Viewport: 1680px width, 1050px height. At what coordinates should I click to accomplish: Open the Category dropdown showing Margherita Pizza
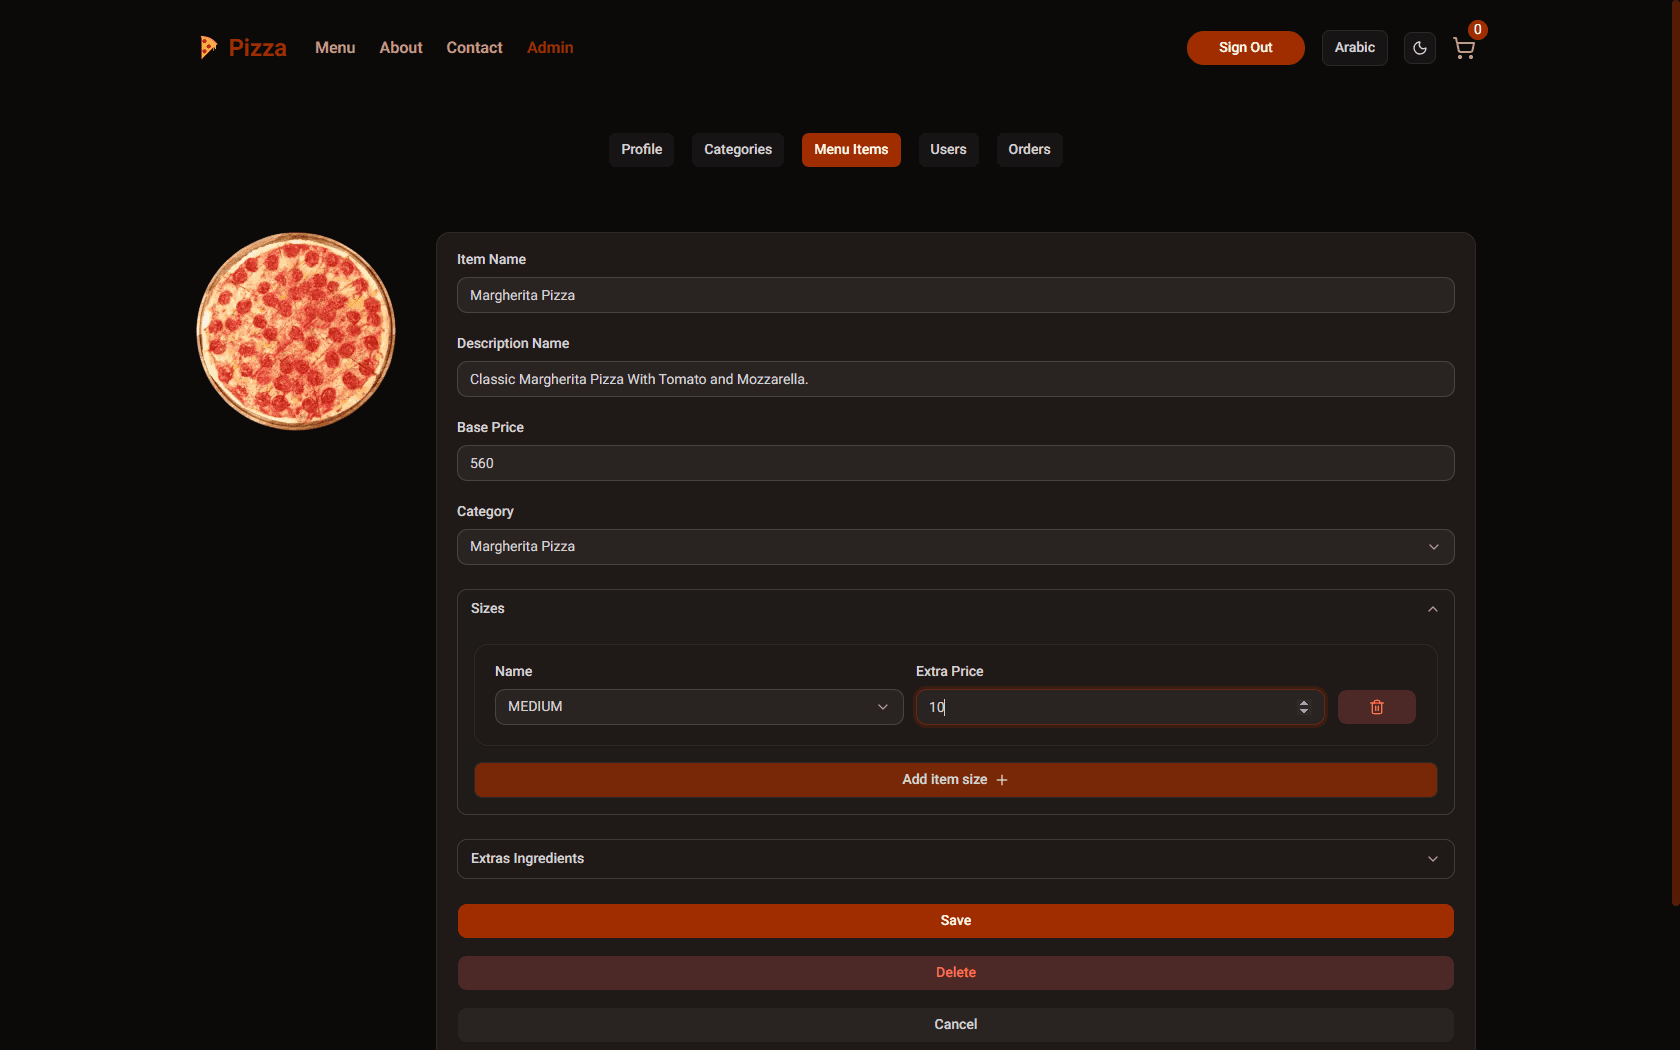pos(955,547)
